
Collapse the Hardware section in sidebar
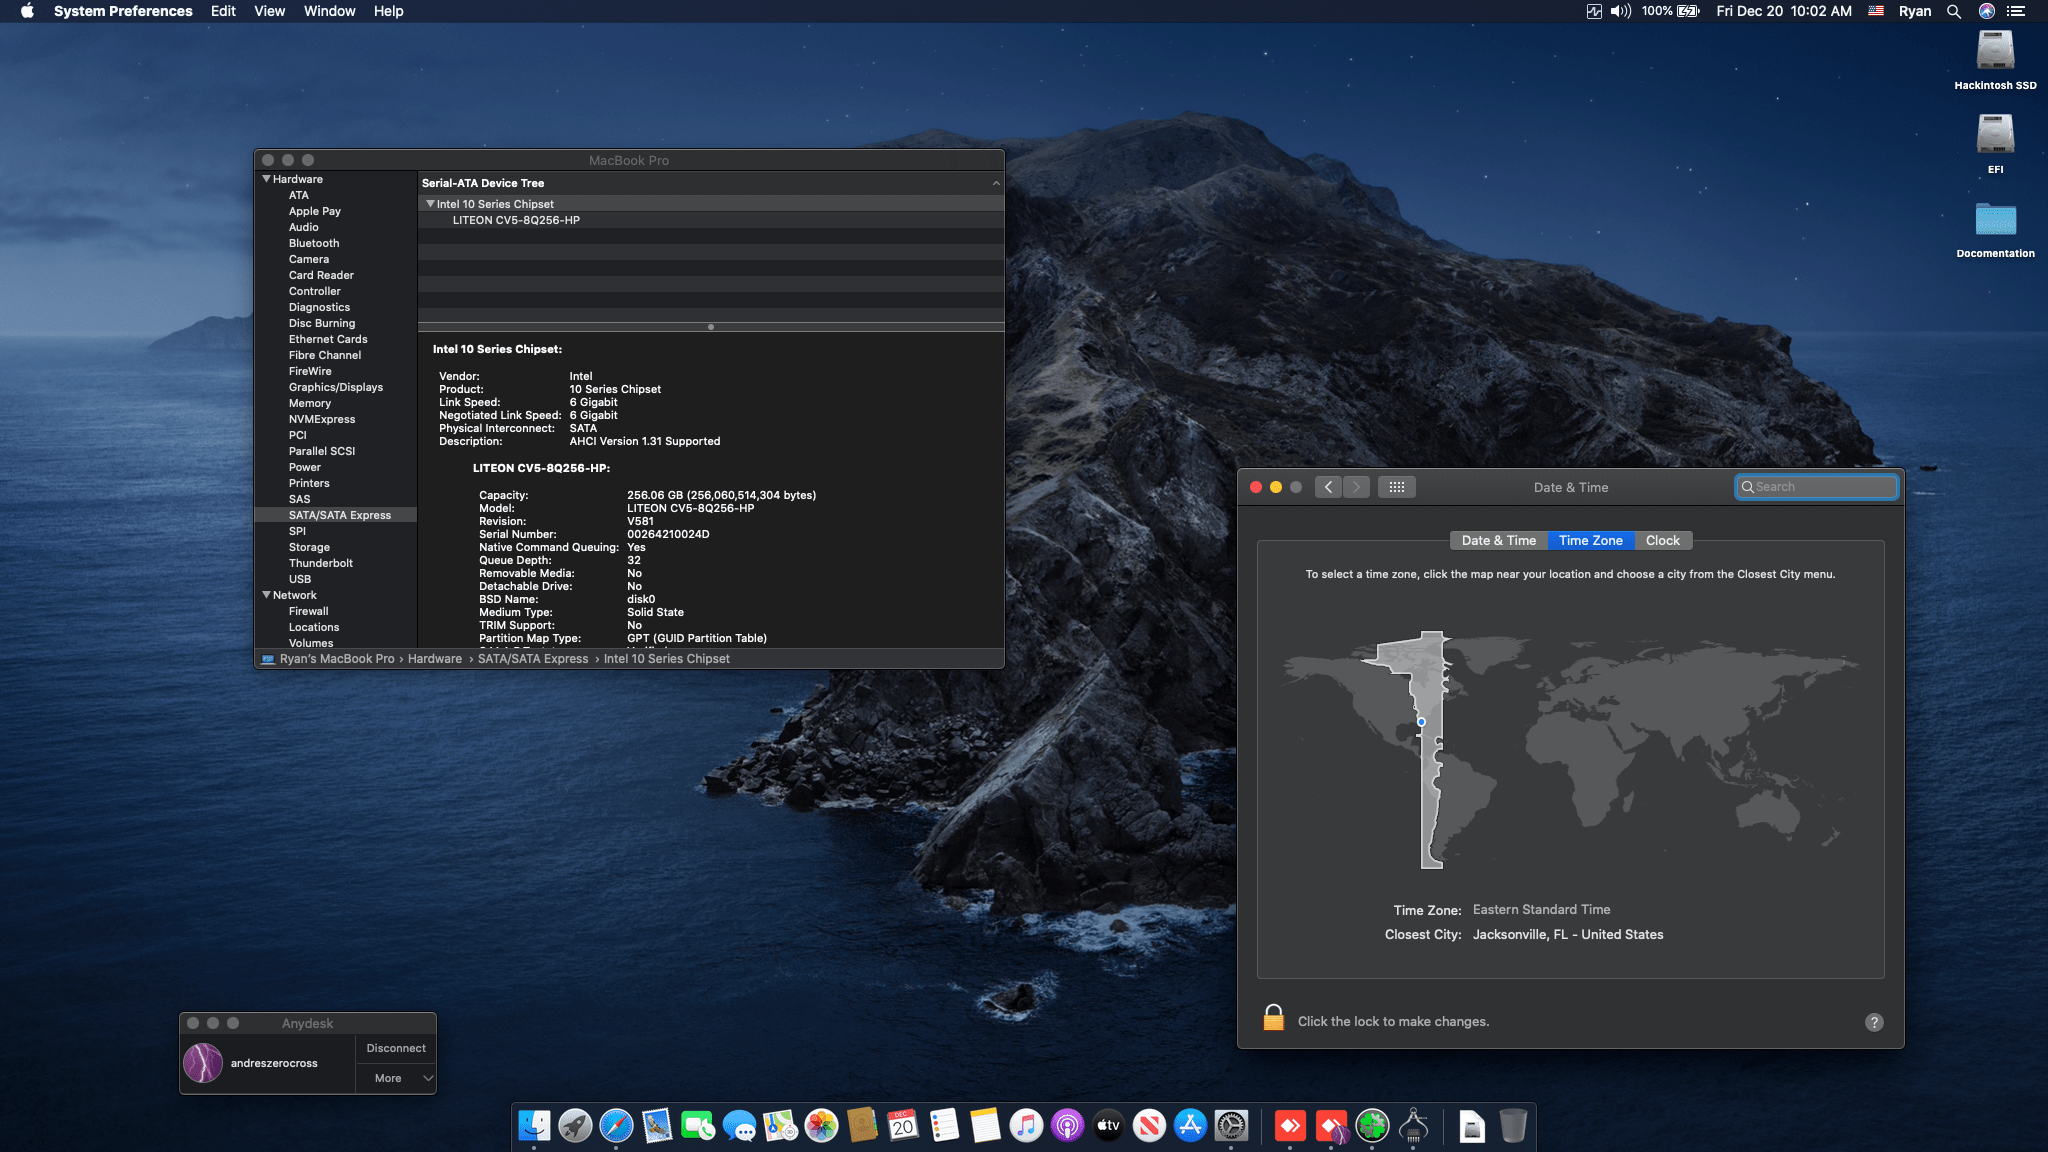[267, 179]
